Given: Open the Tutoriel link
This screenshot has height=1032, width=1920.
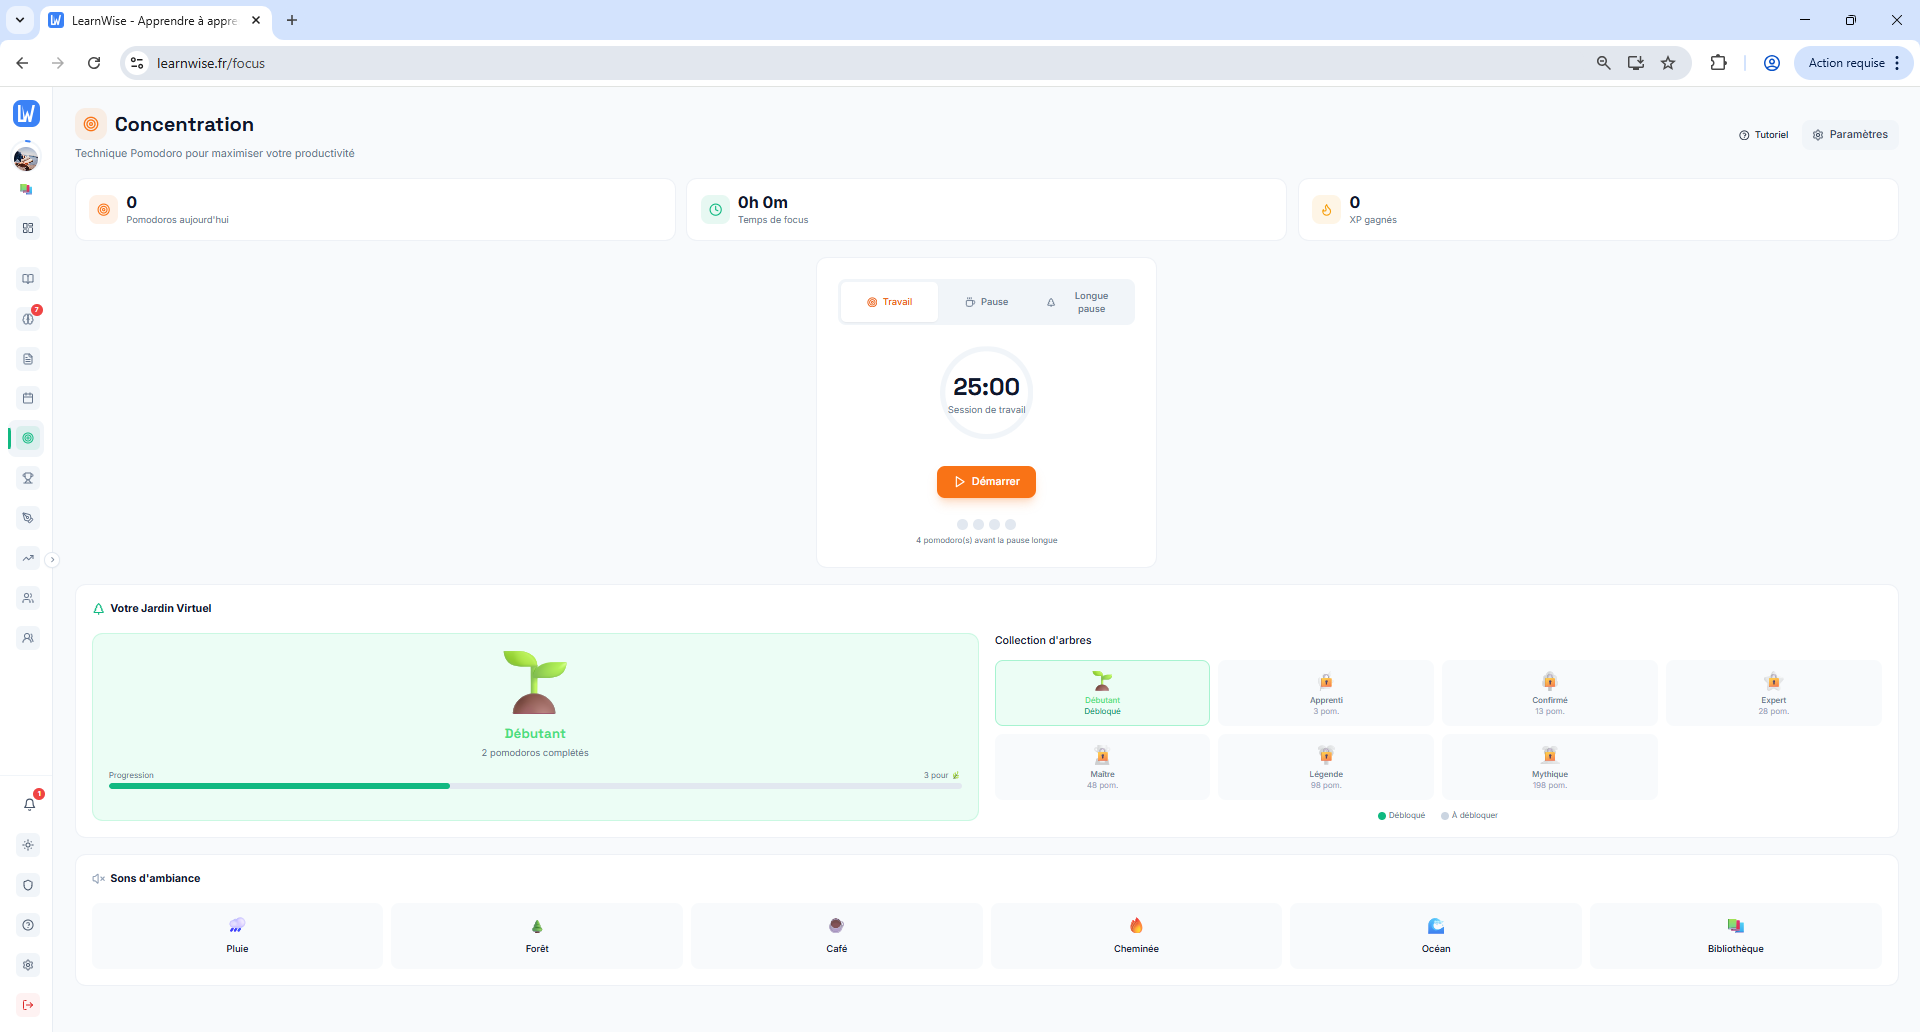Looking at the screenshot, I should point(1764,134).
